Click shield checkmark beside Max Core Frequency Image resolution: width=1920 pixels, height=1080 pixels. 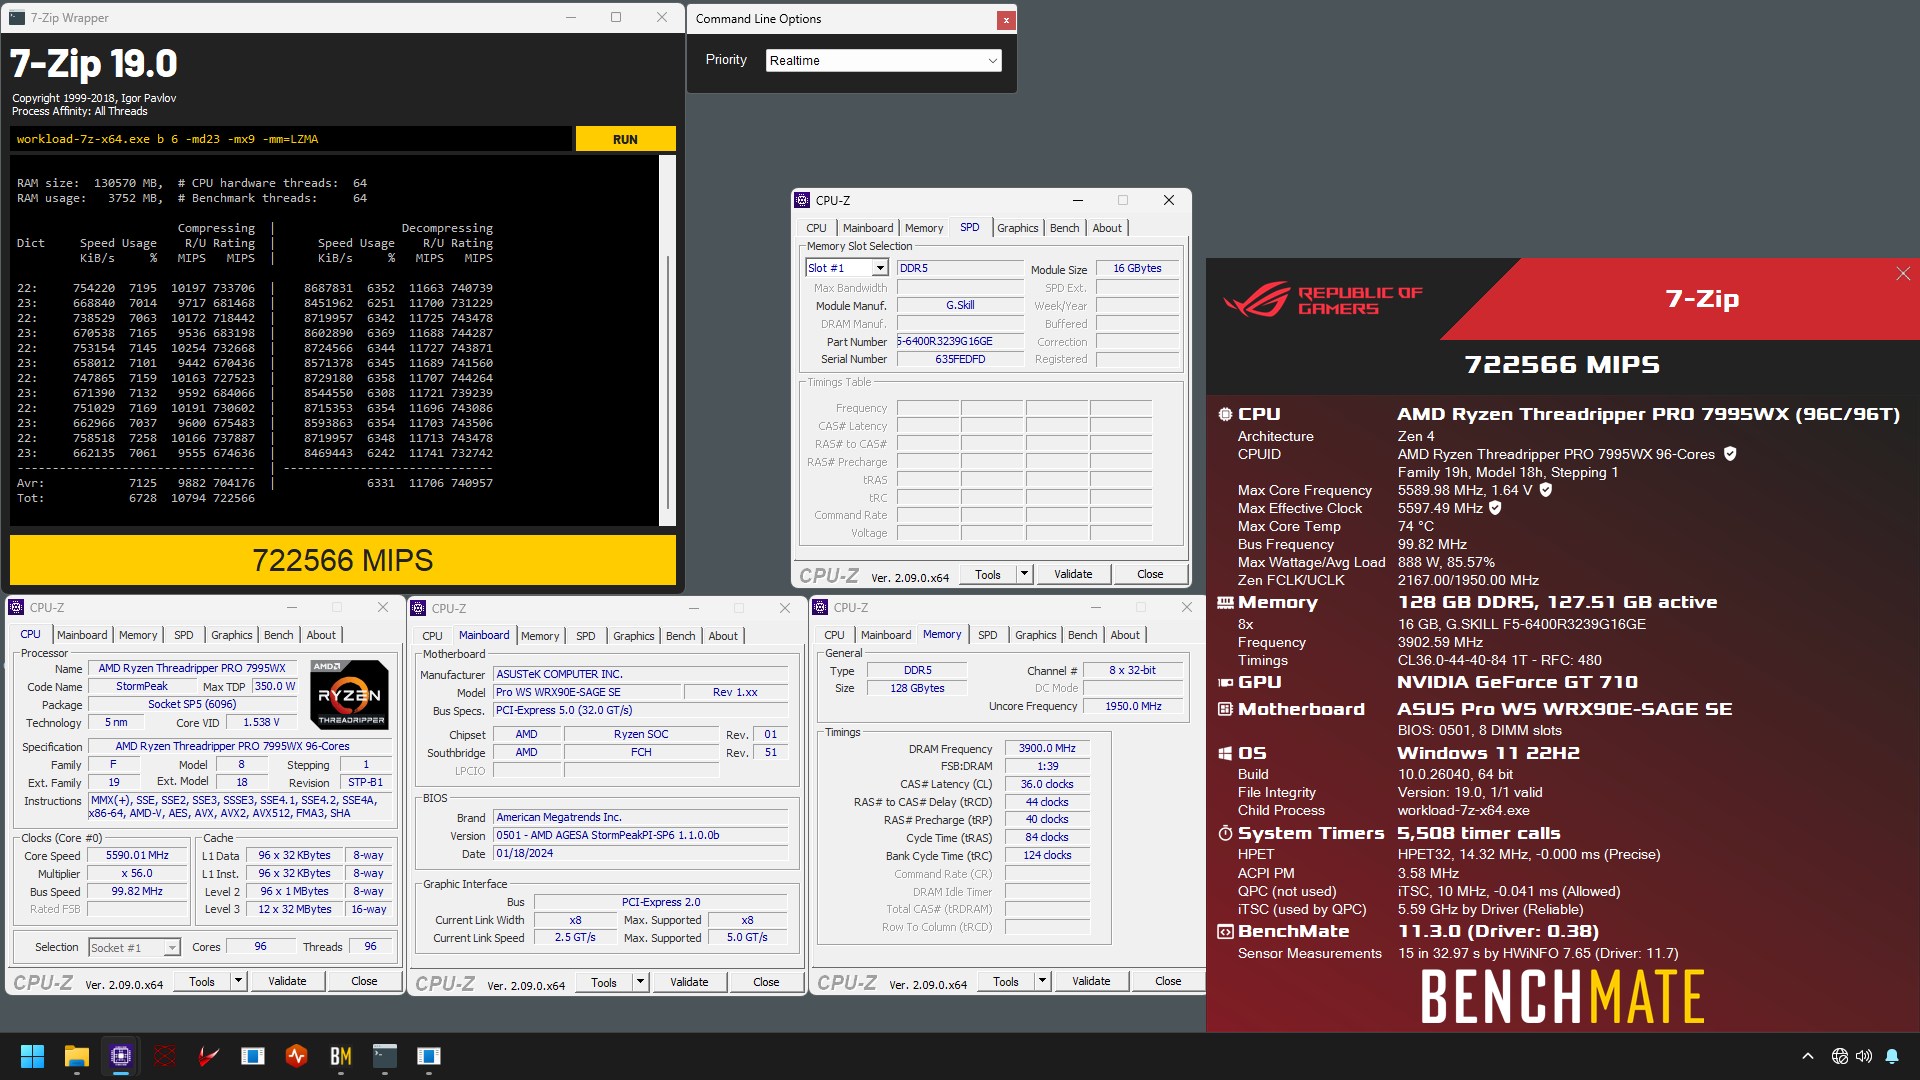1545,490
